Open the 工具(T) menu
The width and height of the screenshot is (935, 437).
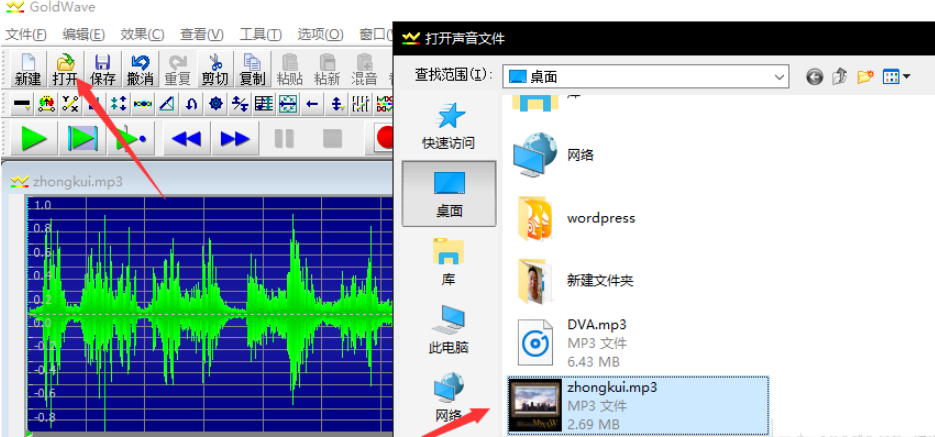point(260,34)
